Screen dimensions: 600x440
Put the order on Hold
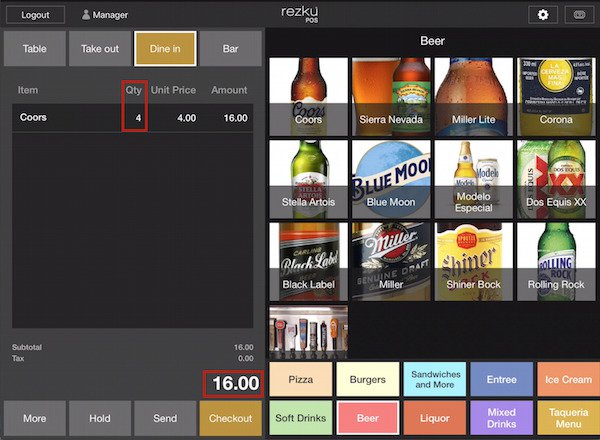tap(100, 418)
